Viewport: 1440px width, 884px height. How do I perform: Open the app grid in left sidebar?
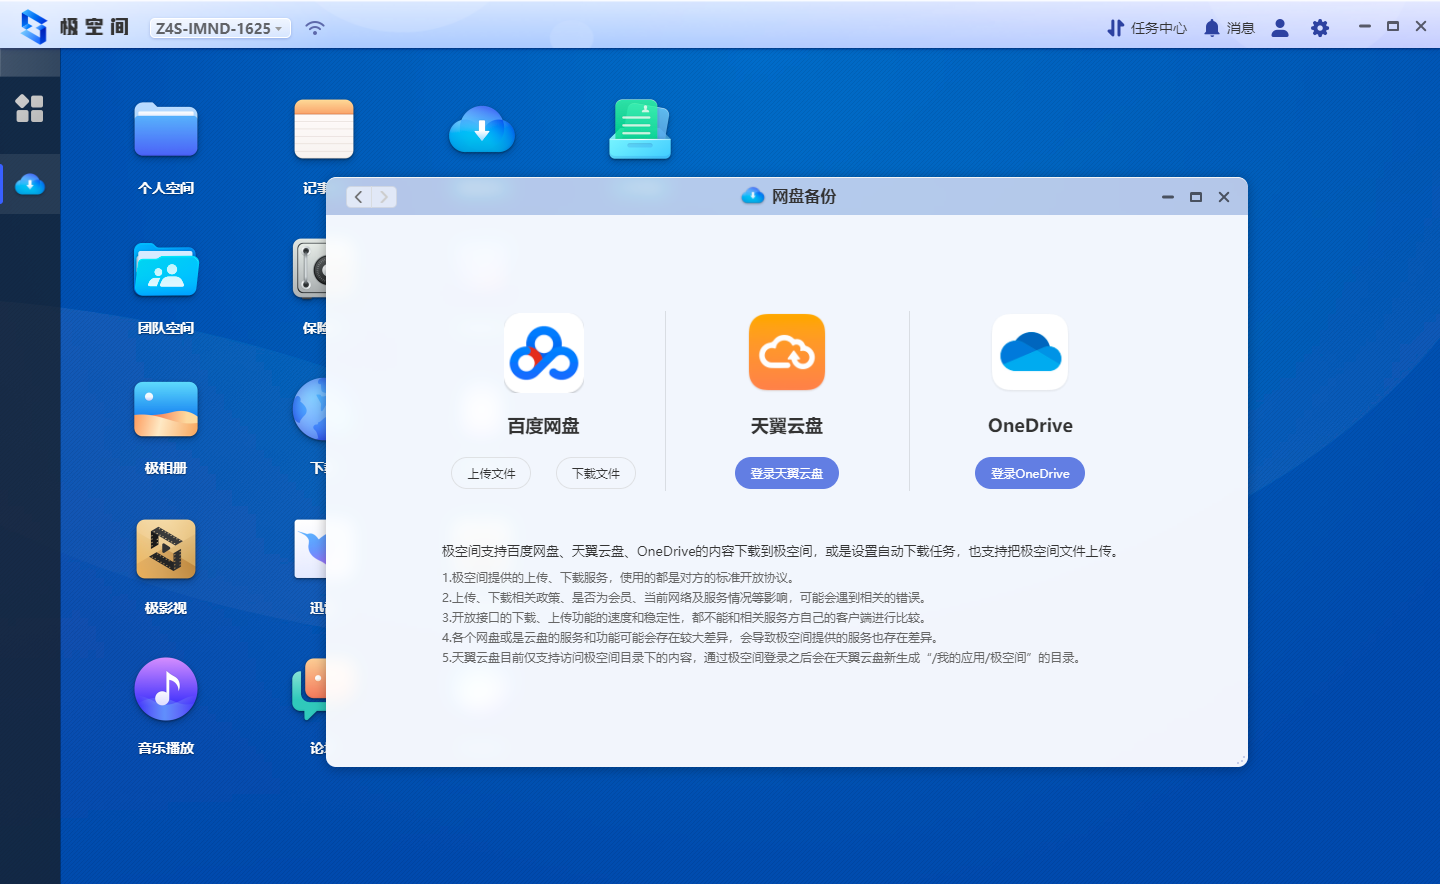click(x=30, y=108)
